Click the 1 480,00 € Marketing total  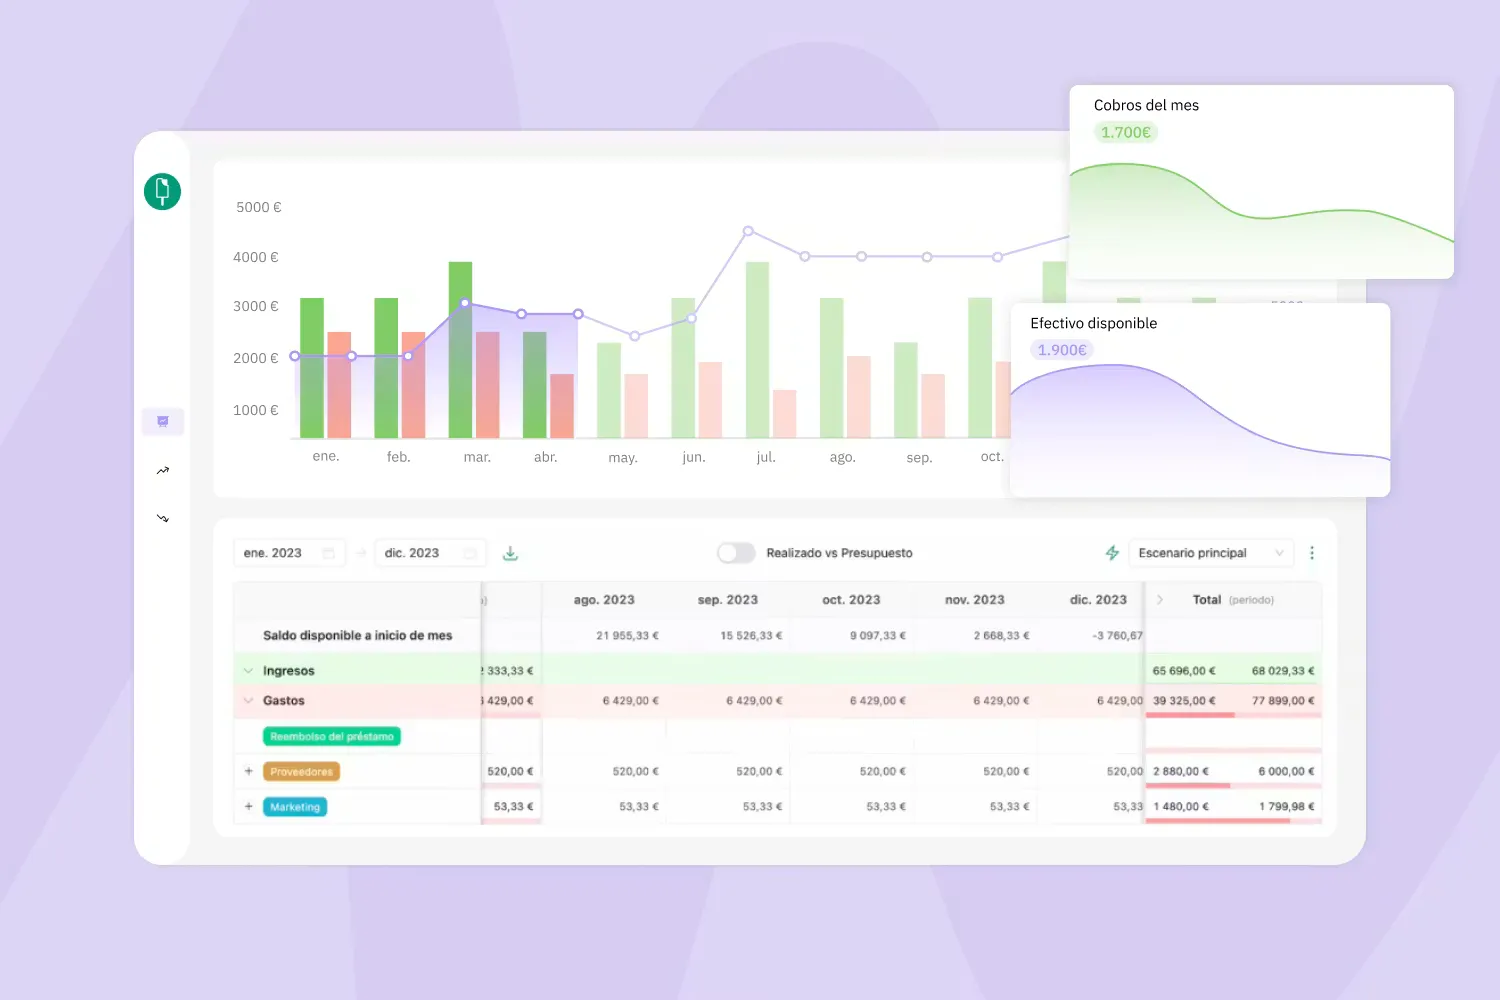[1181, 807]
